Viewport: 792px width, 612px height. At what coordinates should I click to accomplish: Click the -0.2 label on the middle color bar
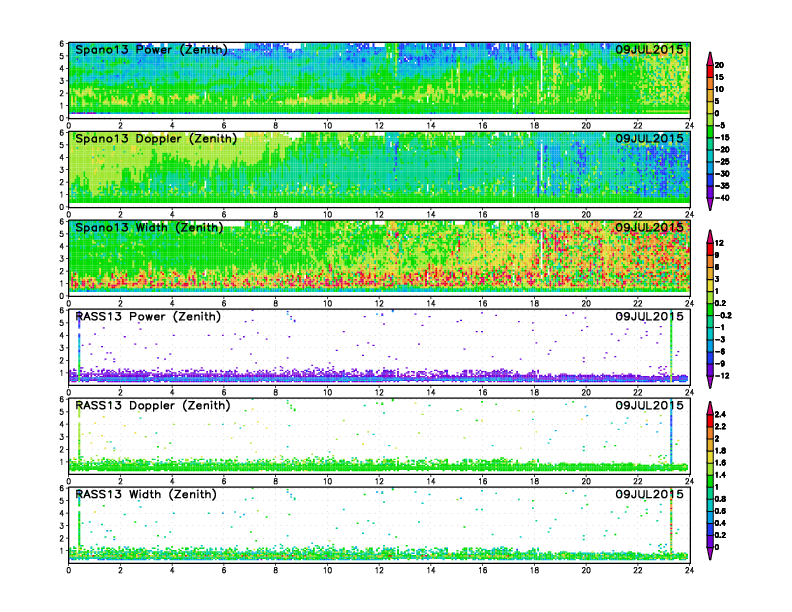pyautogui.click(x=723, y=315)
